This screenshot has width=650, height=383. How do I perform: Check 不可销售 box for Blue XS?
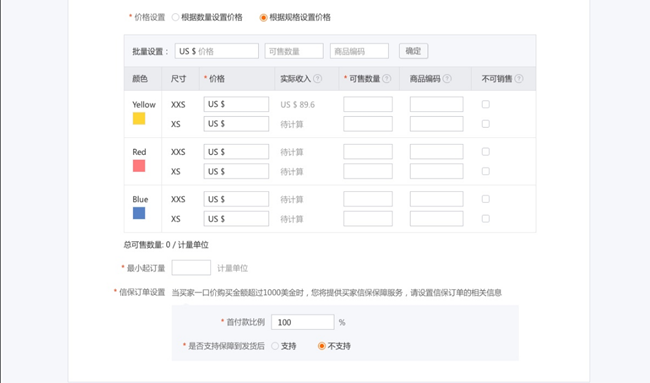(485, 218)
